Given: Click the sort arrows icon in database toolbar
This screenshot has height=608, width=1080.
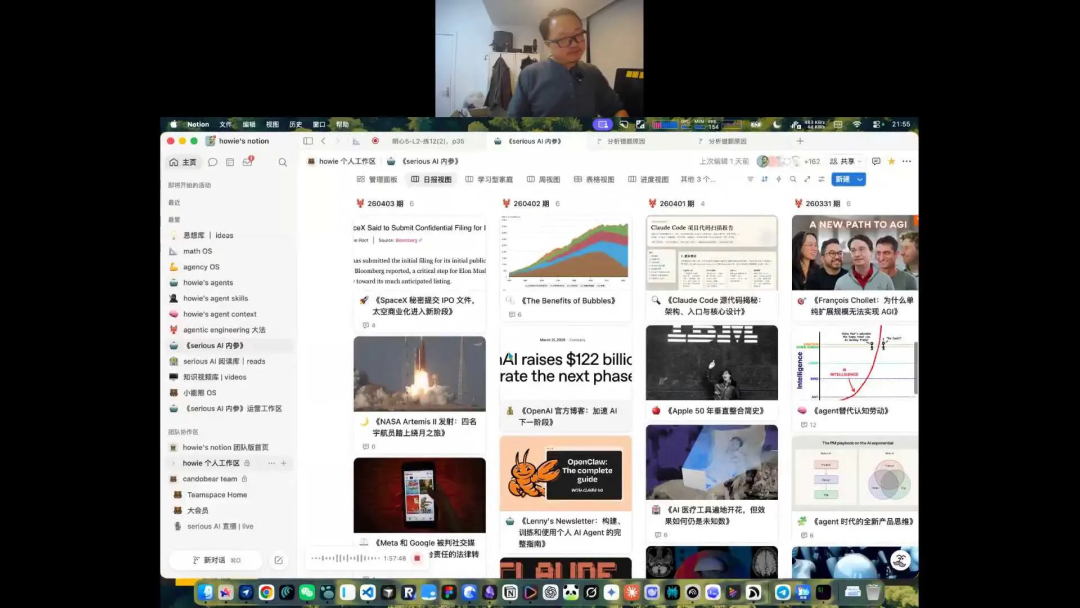Looking at the screenshot, I should 765,179.
